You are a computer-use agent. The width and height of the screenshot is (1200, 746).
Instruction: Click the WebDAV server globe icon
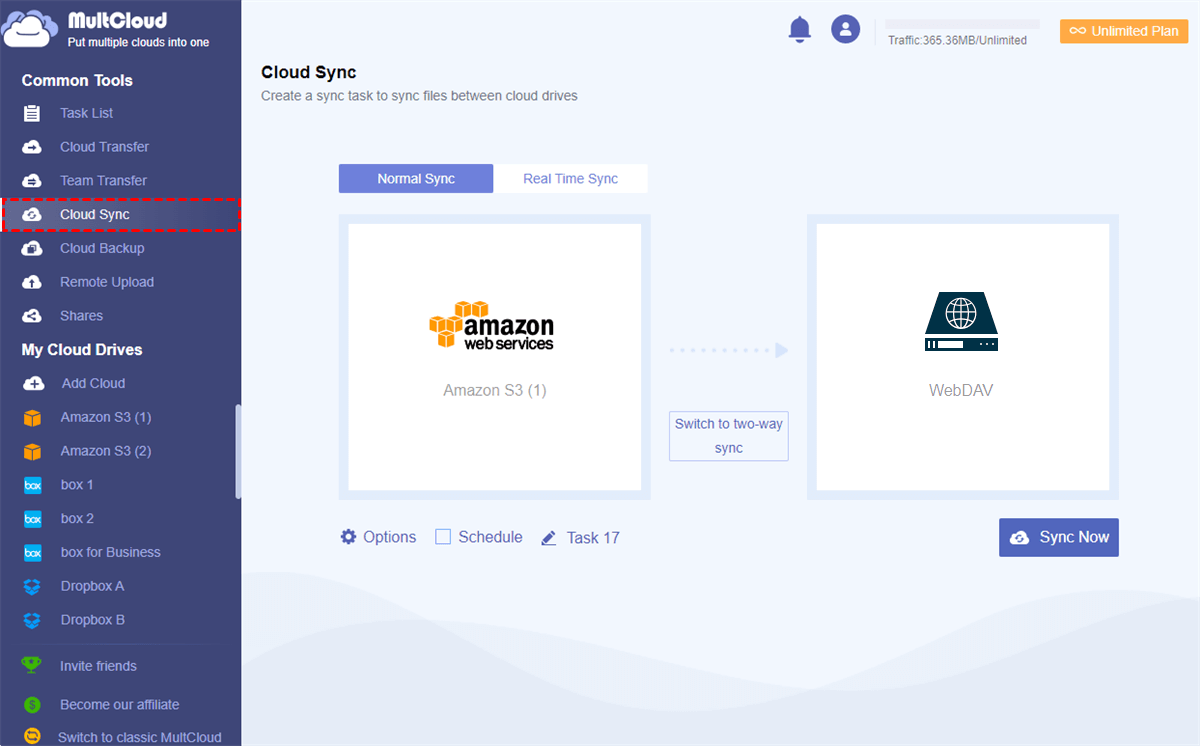(961, 321)
